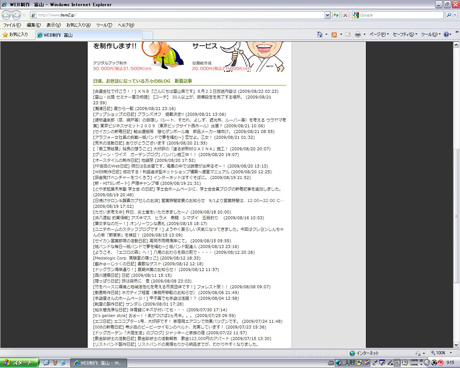Click the Print icon
Viewport: 460px width, 368px height.
click(358, 34)
